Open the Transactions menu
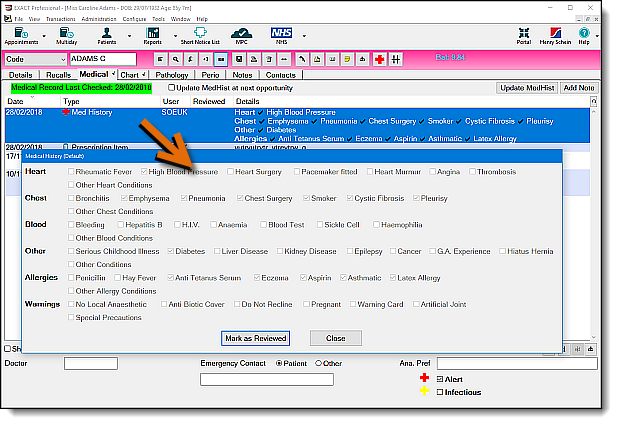This screenshot has height=424, width=617. (x=61, y=19)
